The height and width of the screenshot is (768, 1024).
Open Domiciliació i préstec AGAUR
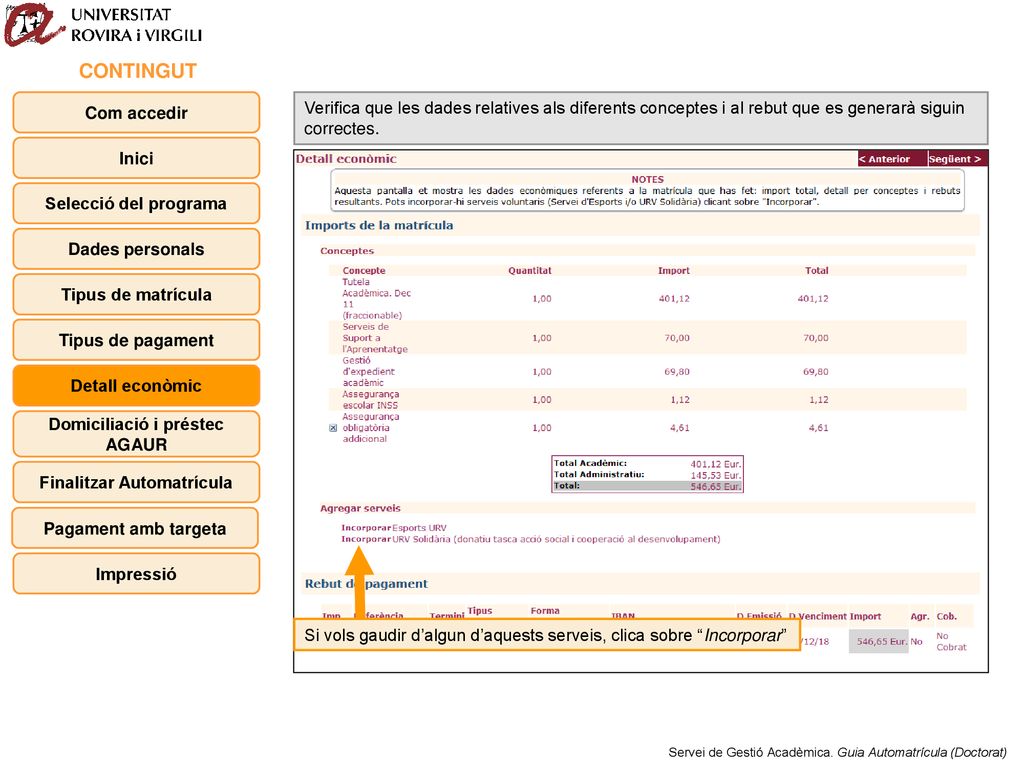coord(136,434)
